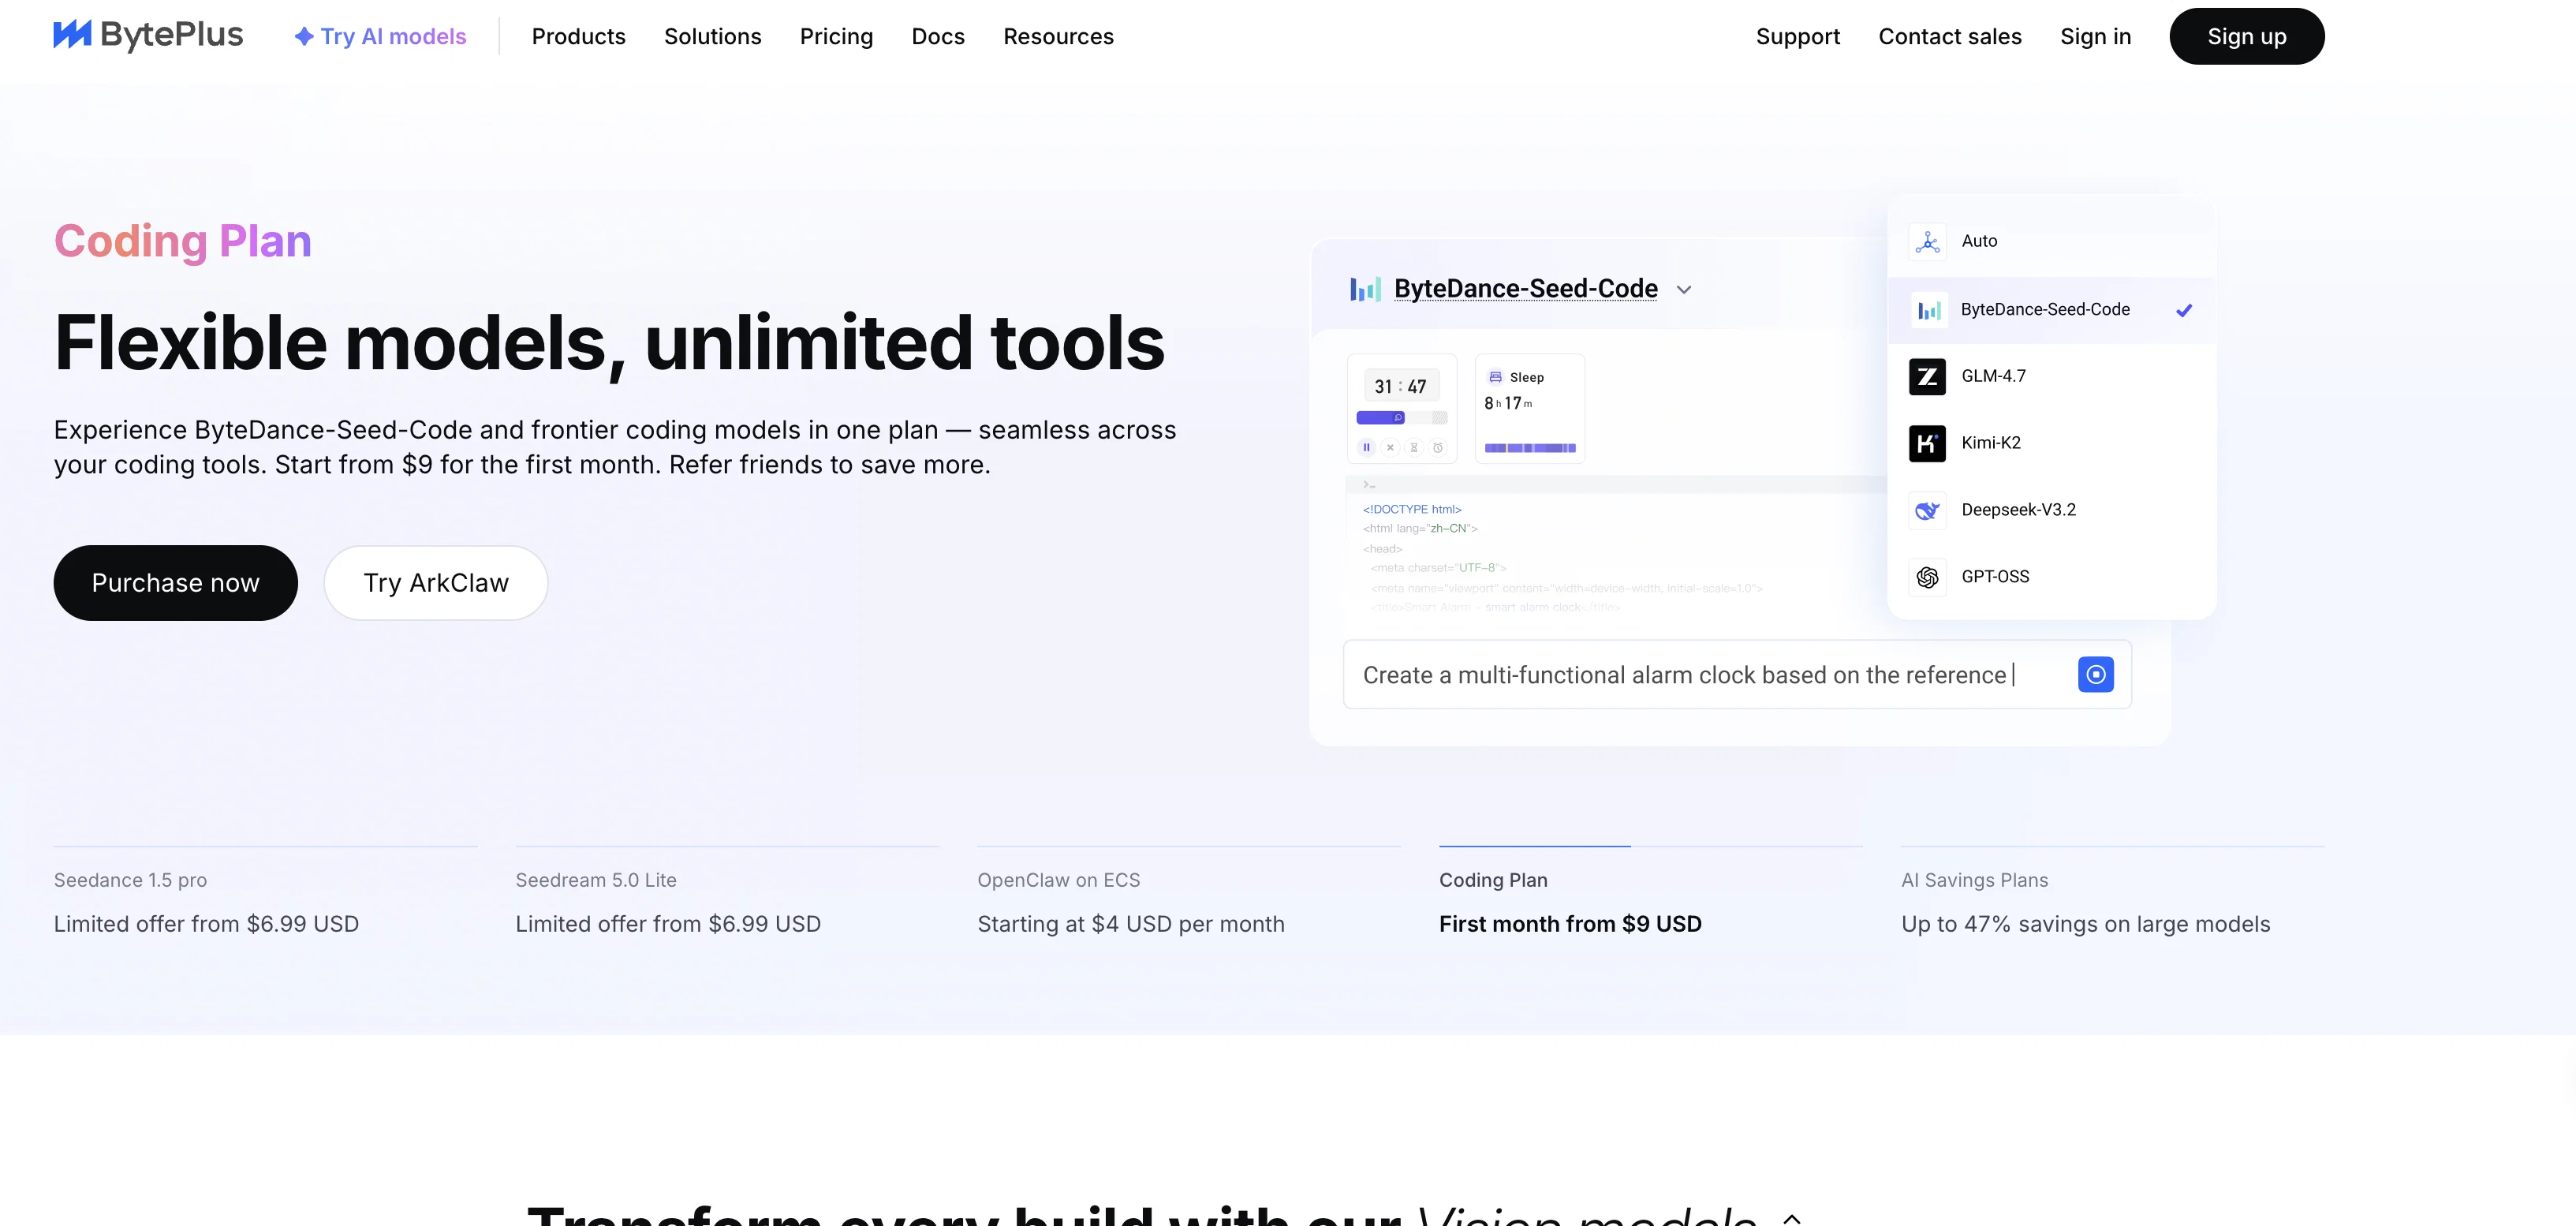
Task: Click the Try ArkClaw button
Action: click(x=435, y=583)
